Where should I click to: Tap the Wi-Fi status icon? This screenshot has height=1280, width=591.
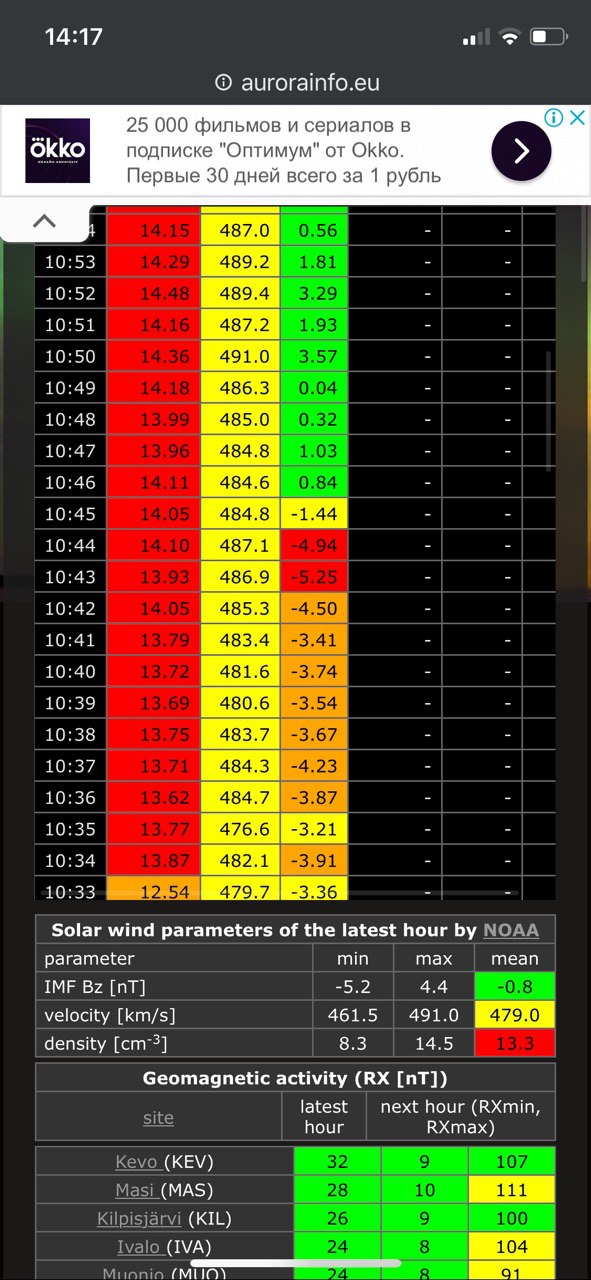(510, 37)
